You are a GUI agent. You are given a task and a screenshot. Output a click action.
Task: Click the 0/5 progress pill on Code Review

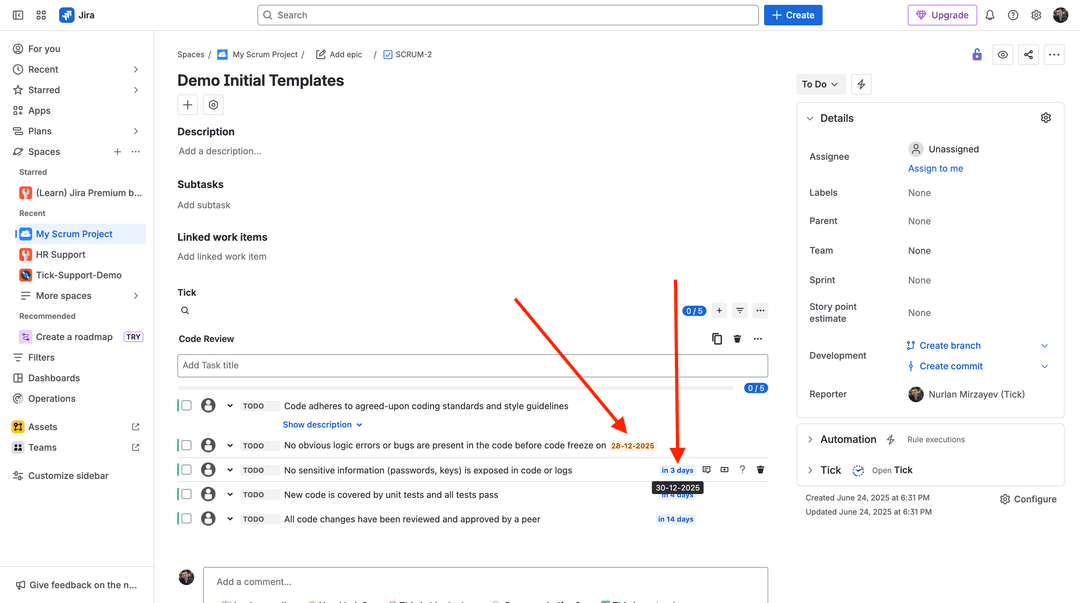tap(757, 388)
